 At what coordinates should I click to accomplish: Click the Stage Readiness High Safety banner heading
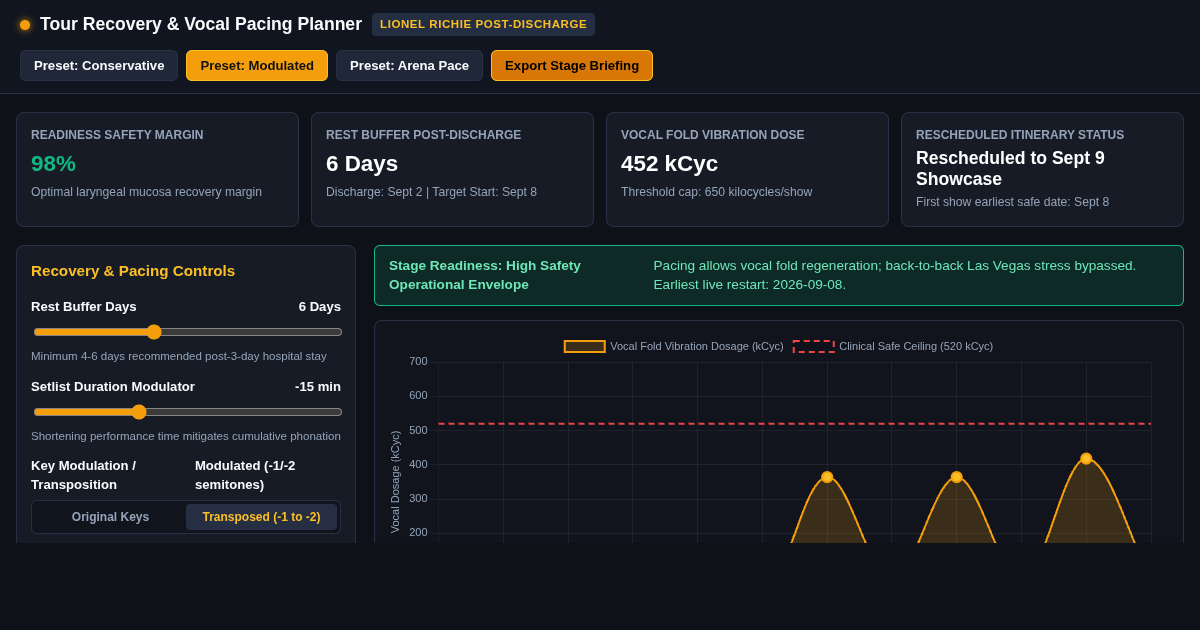tap(485, 275)
